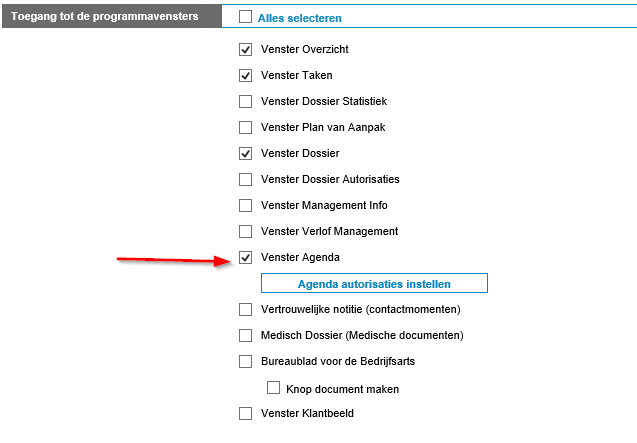
Task: Check Venster Management Info
Action: (245, 205)
